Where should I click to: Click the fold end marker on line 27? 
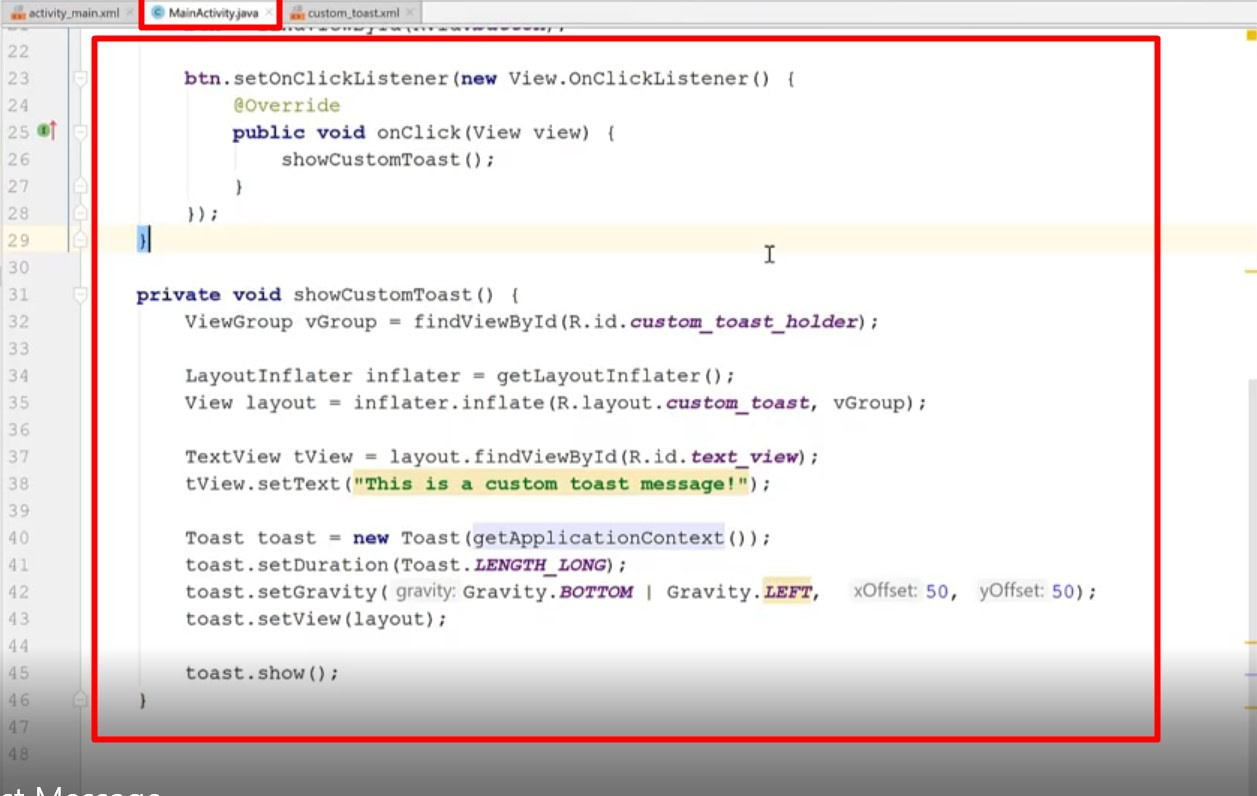click(80, 186)
